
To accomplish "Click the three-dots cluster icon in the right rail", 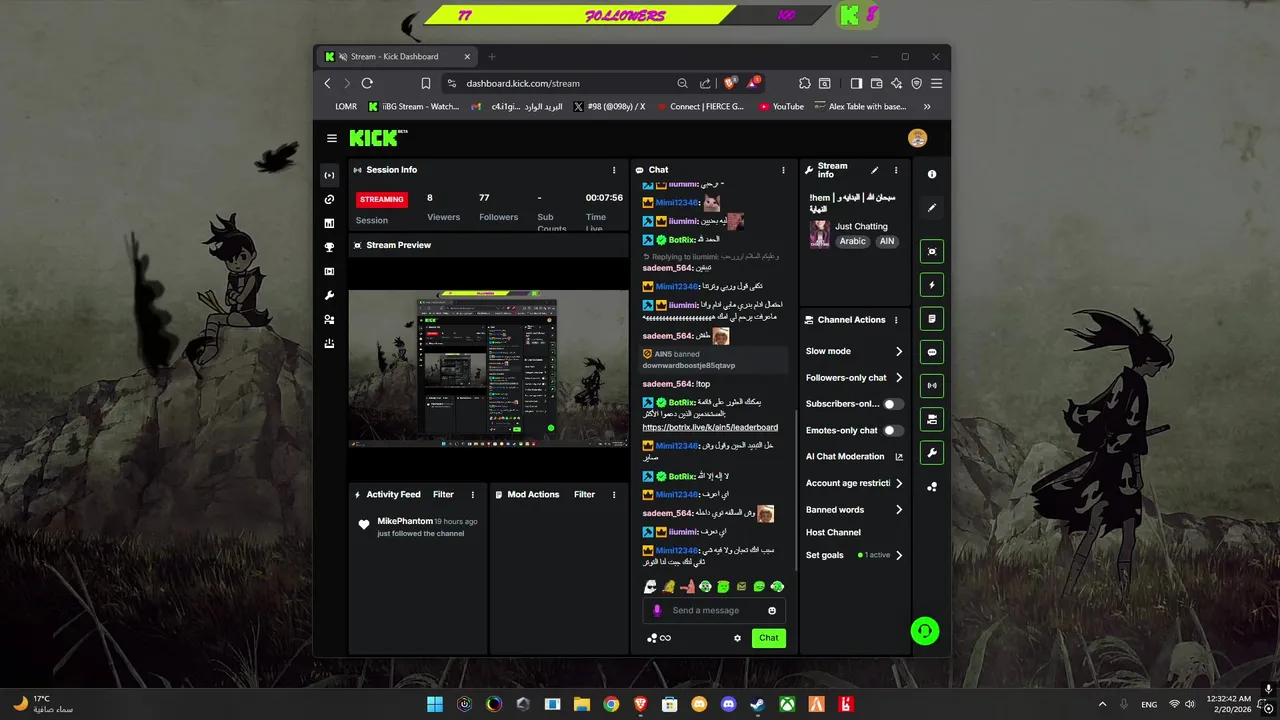I will [932, 487].
